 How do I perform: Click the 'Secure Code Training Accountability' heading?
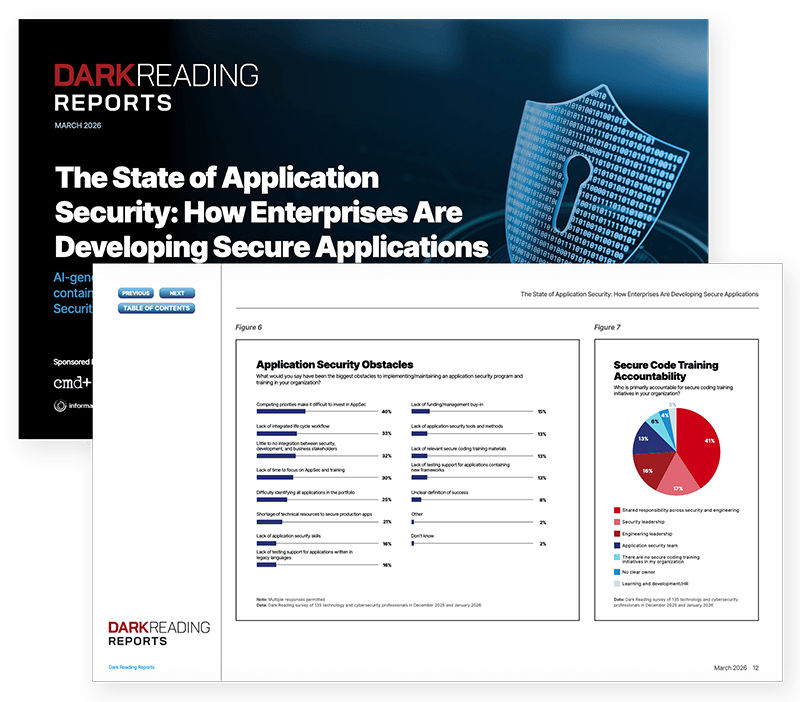(x=666, y=370)
